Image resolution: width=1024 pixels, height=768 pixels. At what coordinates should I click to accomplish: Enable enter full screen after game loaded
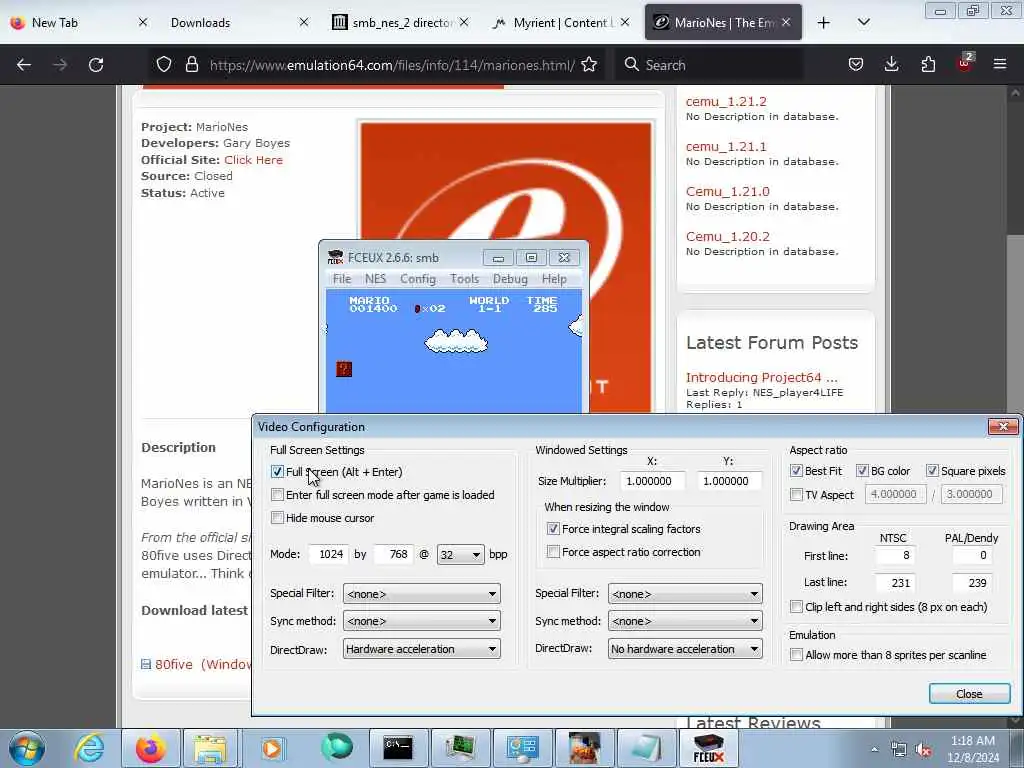point(278,495)
